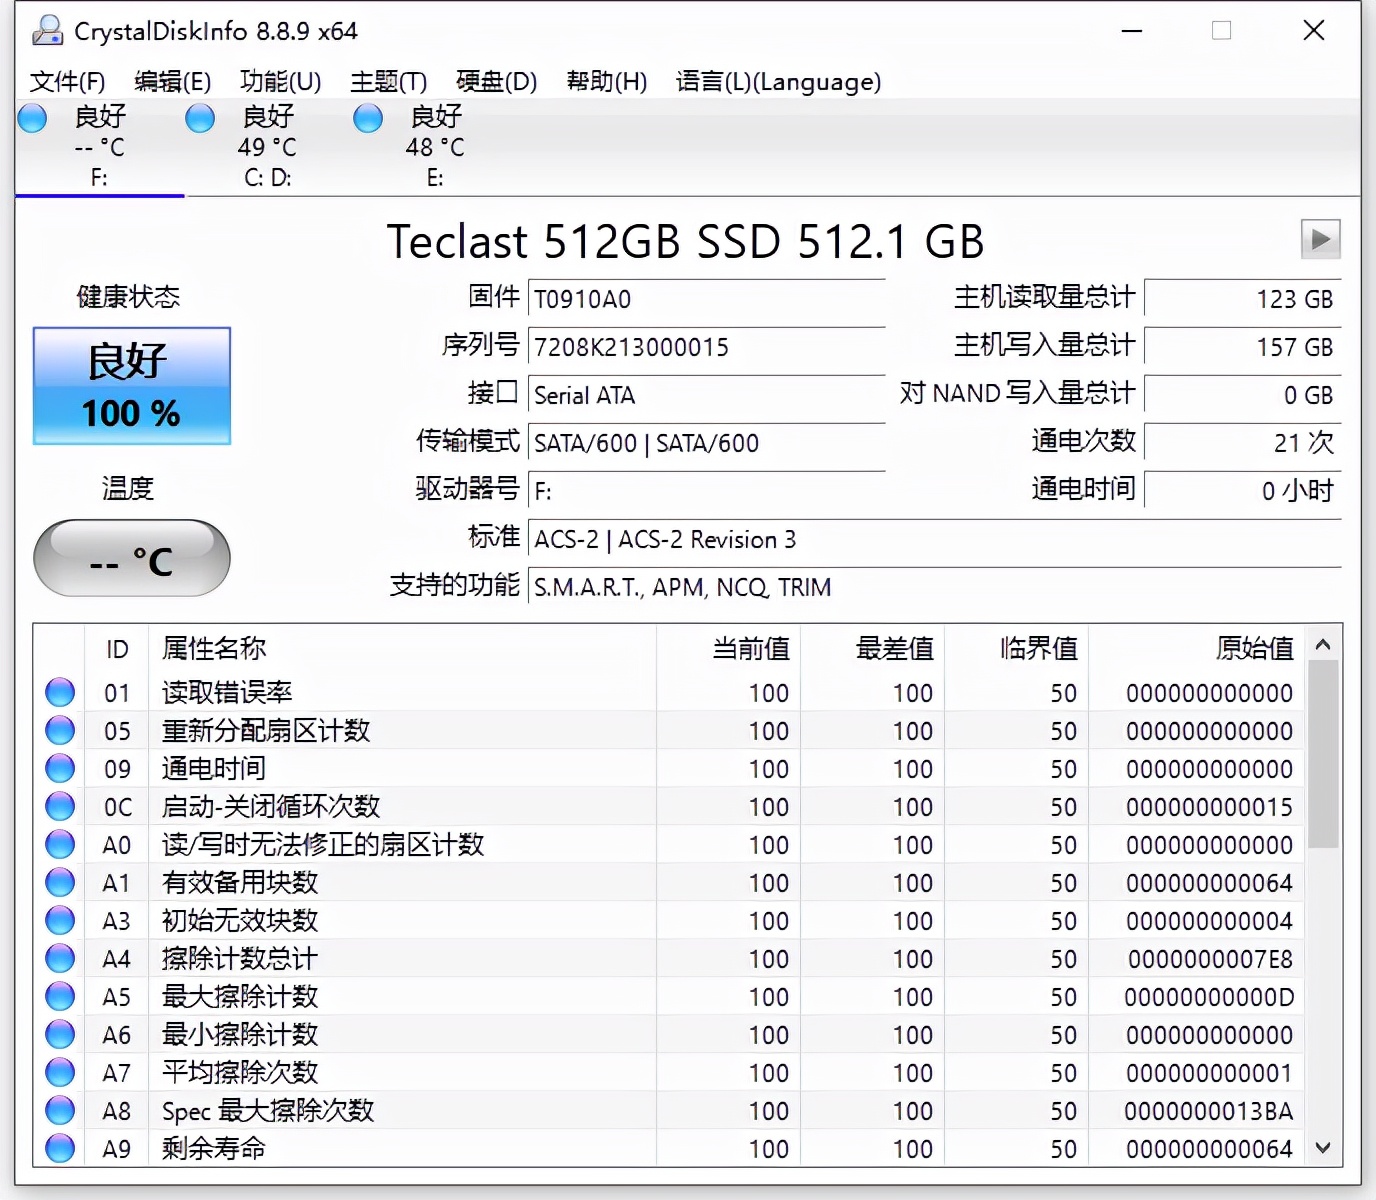Open the 主题(T) menu

click(388, 82)
